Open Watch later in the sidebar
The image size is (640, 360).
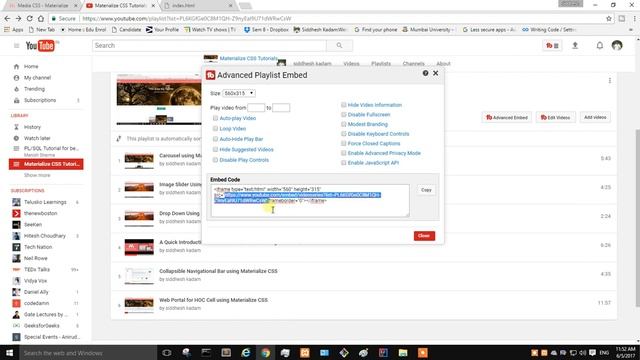37,138
